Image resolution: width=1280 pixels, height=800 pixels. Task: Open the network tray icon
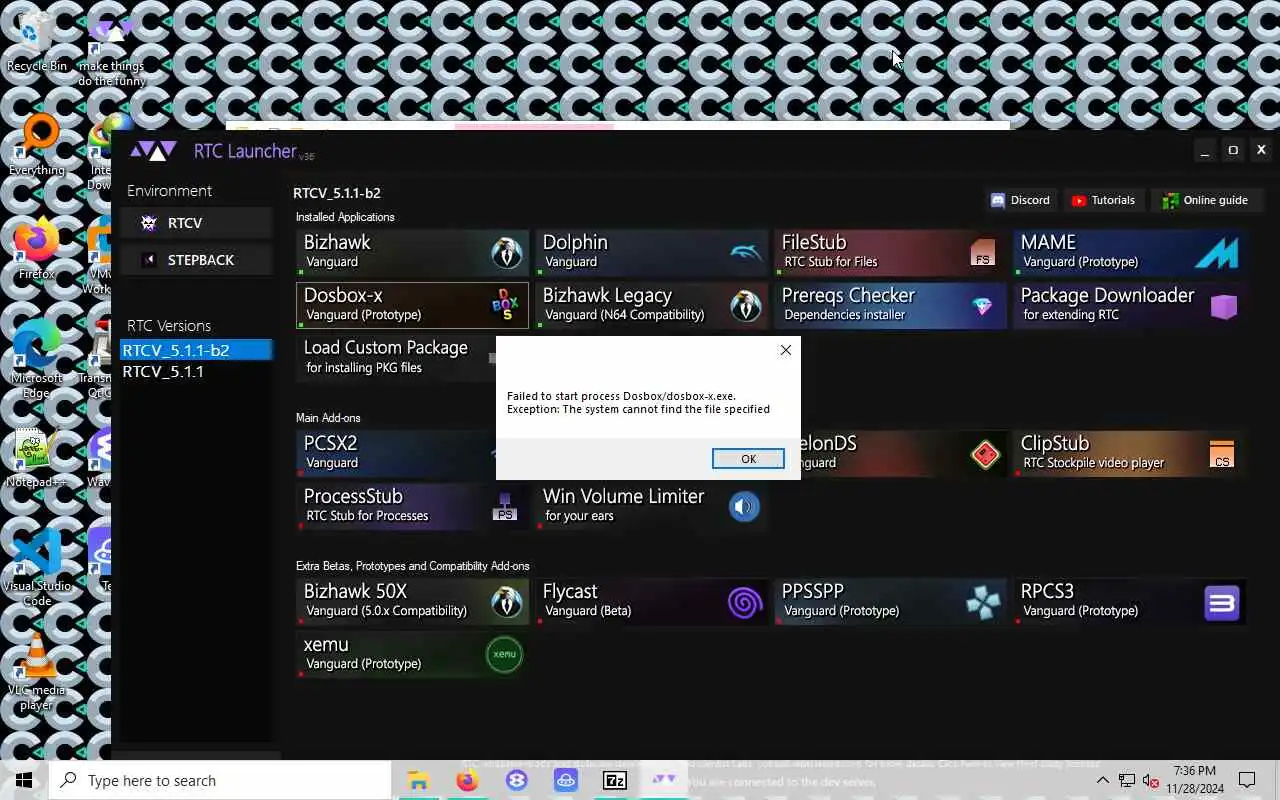(1127, 780)
